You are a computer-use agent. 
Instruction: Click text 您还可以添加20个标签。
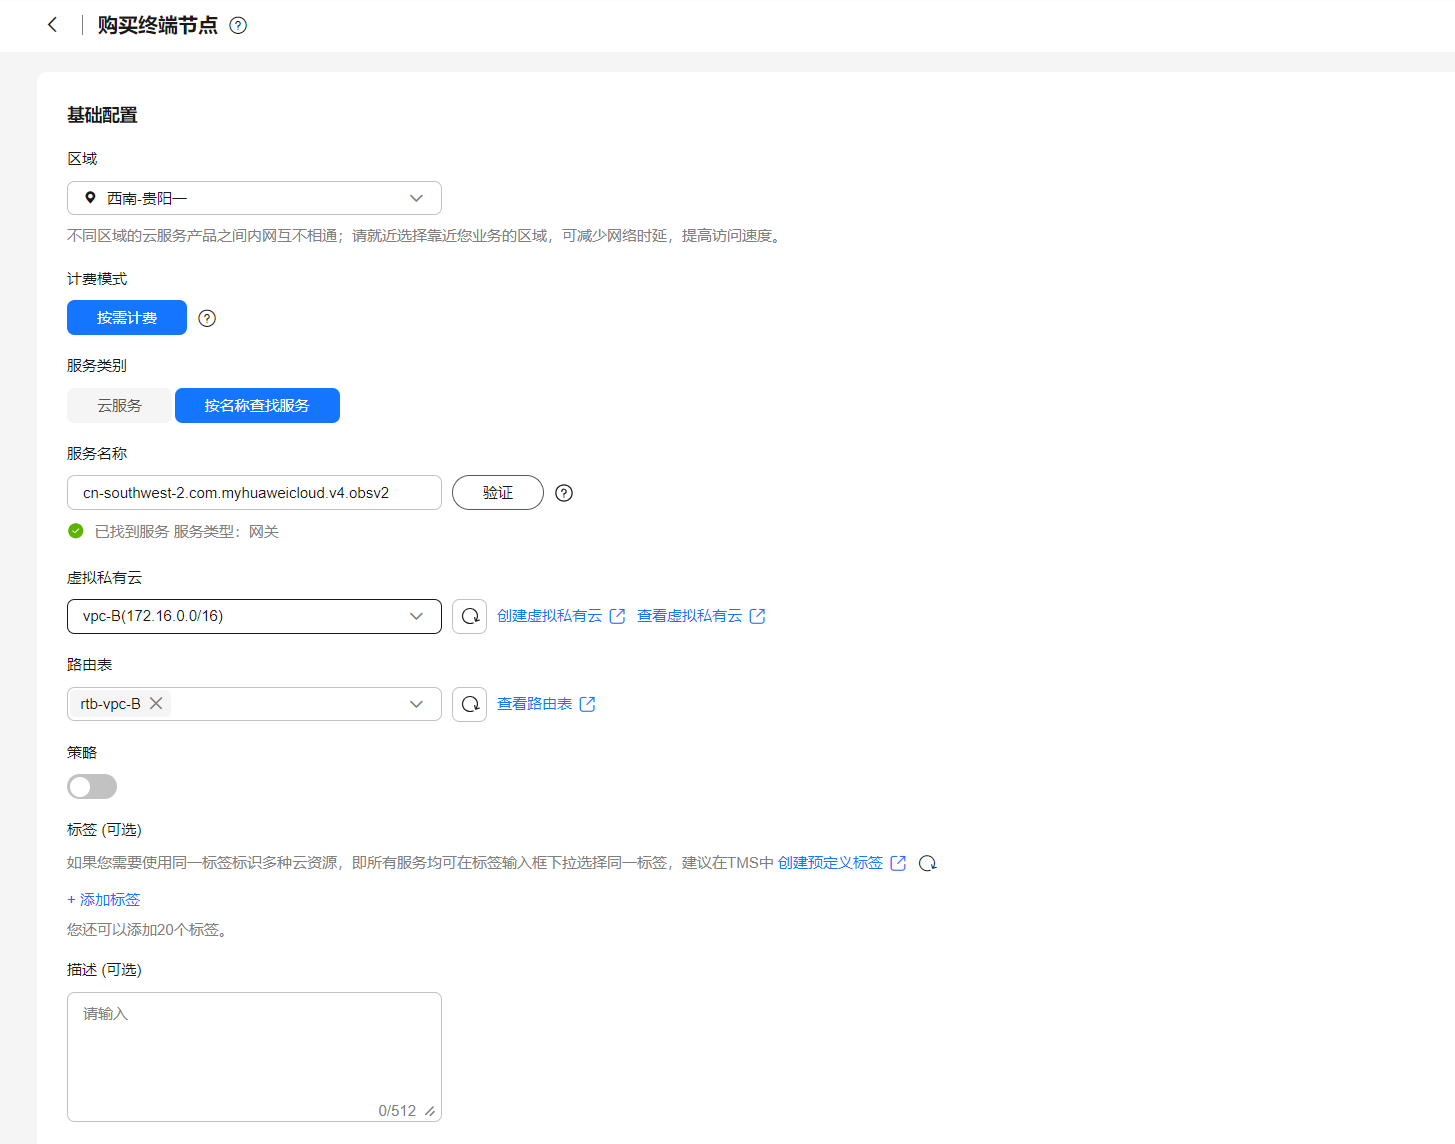pos(149,930)
